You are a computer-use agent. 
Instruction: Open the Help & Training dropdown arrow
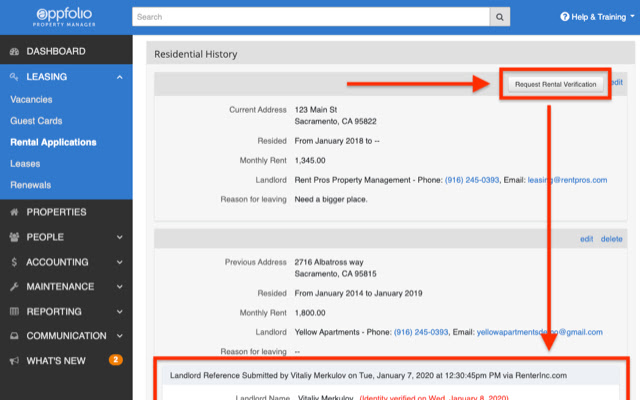click(x=632, y=17)
